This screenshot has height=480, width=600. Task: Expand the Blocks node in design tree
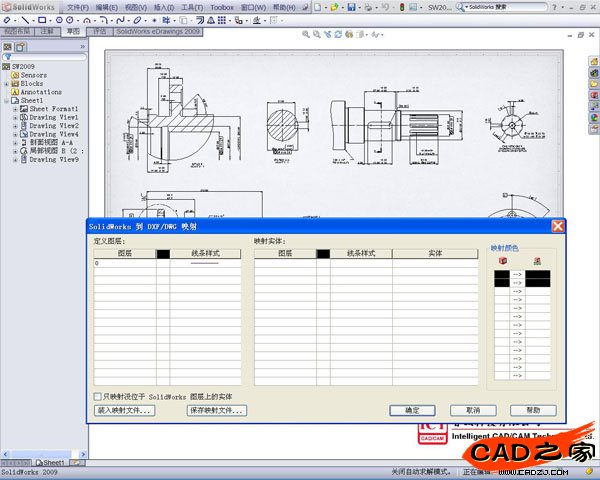tap(7, 84)
